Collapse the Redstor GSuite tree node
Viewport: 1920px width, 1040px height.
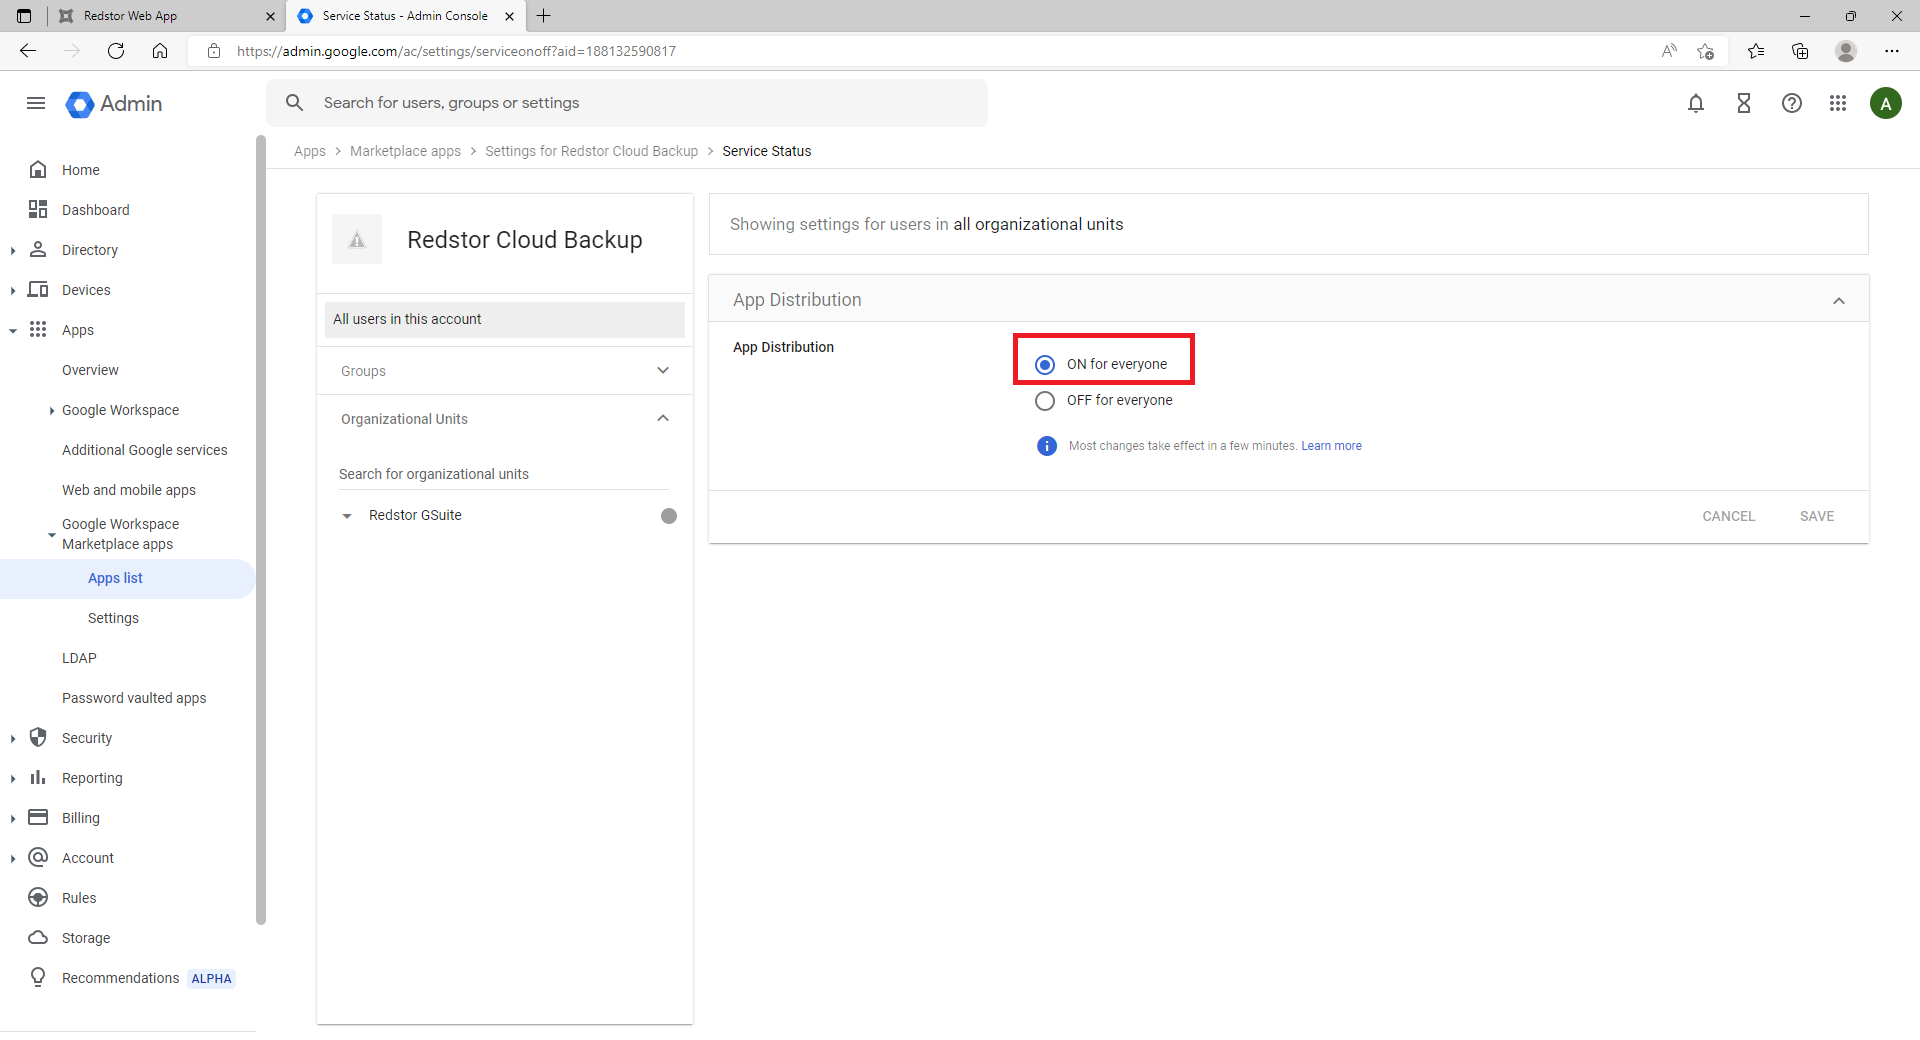[347, 516]
